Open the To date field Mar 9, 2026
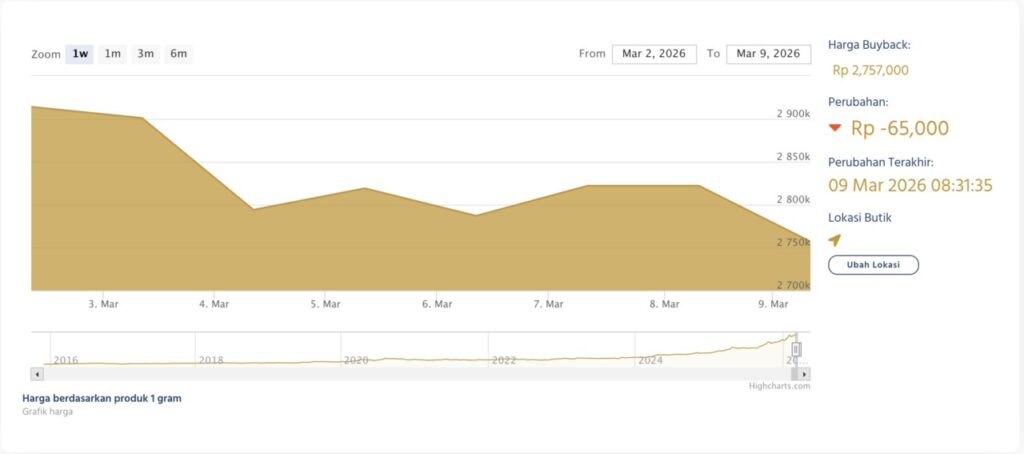This screenshot has height=454, width=1024. tap(767, 54)
